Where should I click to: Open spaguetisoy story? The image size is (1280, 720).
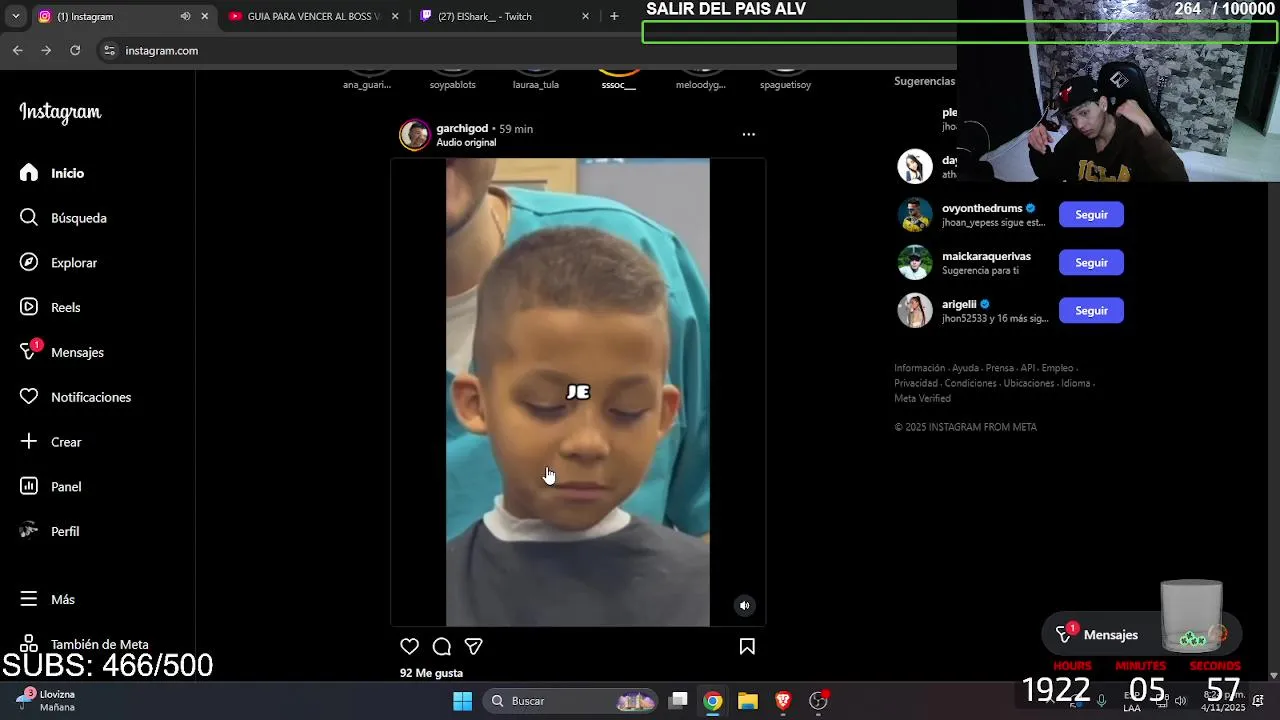point(785,78)
